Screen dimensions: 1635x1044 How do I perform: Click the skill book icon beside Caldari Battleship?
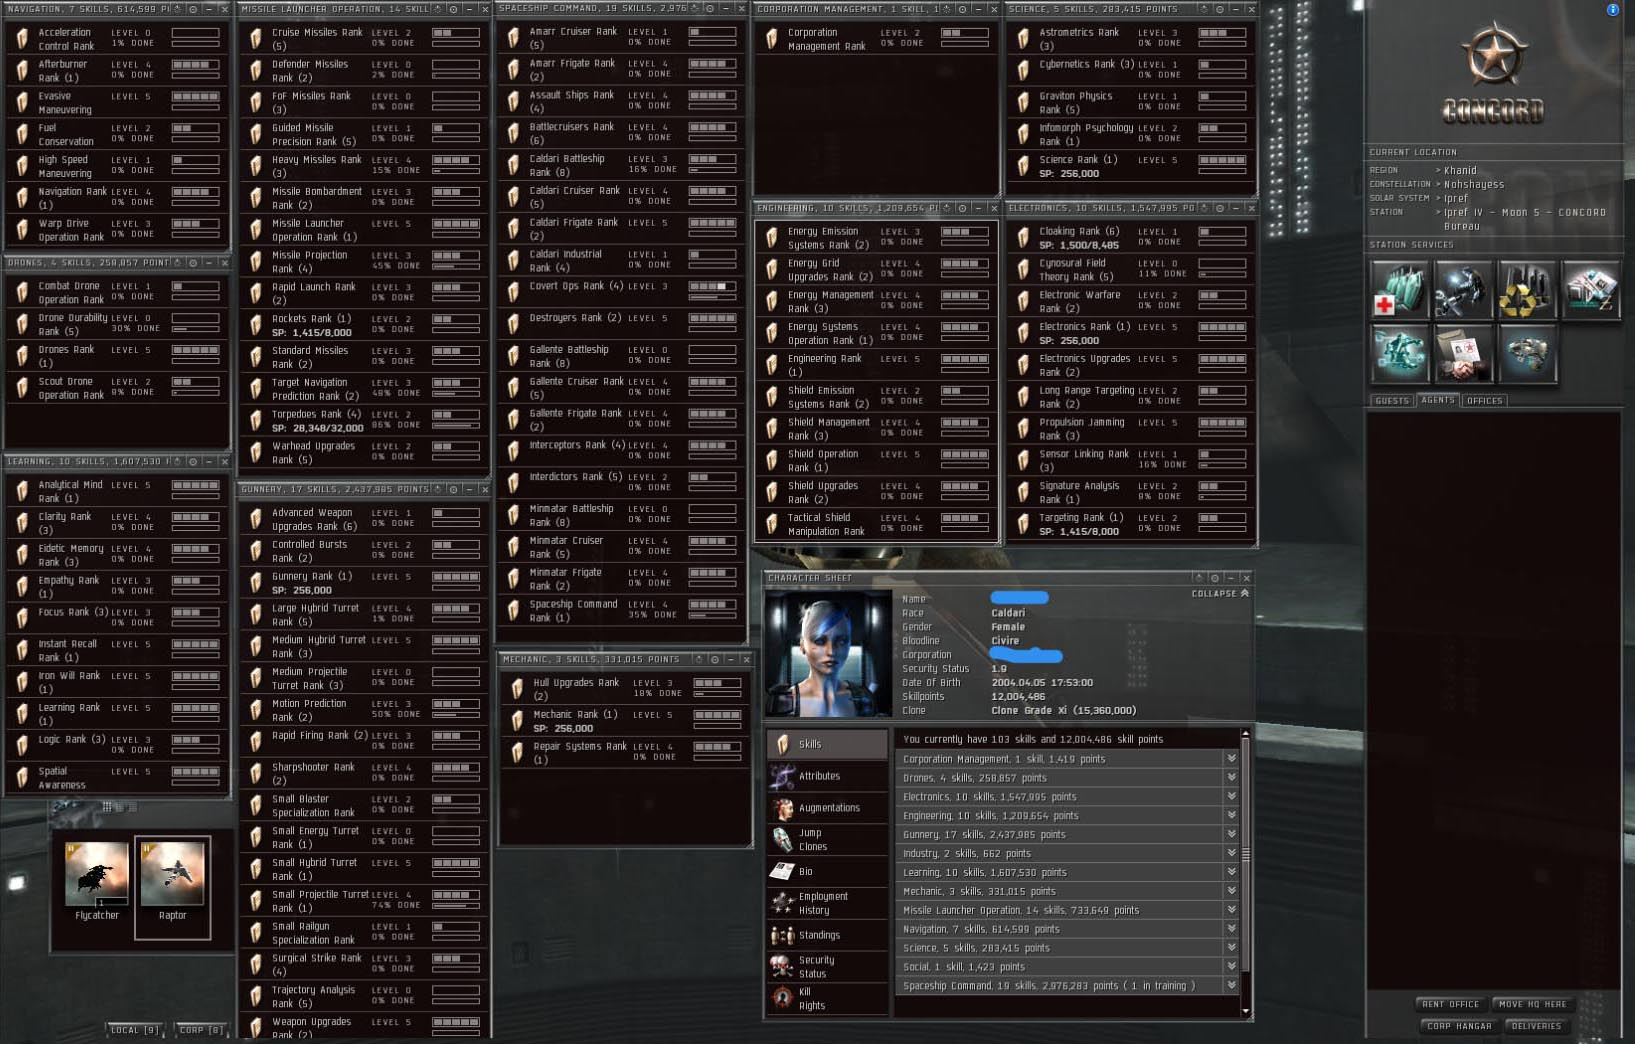pyautogui.click(x=513, y=165)
